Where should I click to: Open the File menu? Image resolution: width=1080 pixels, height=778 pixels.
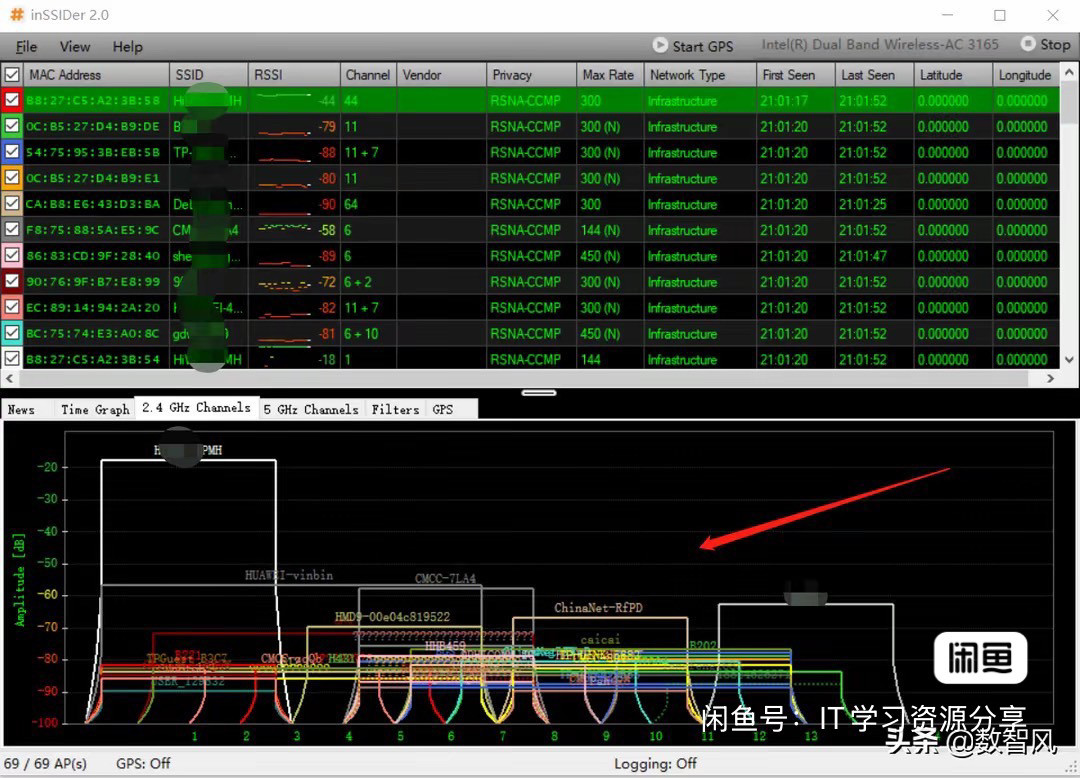[x=27, y=47]
